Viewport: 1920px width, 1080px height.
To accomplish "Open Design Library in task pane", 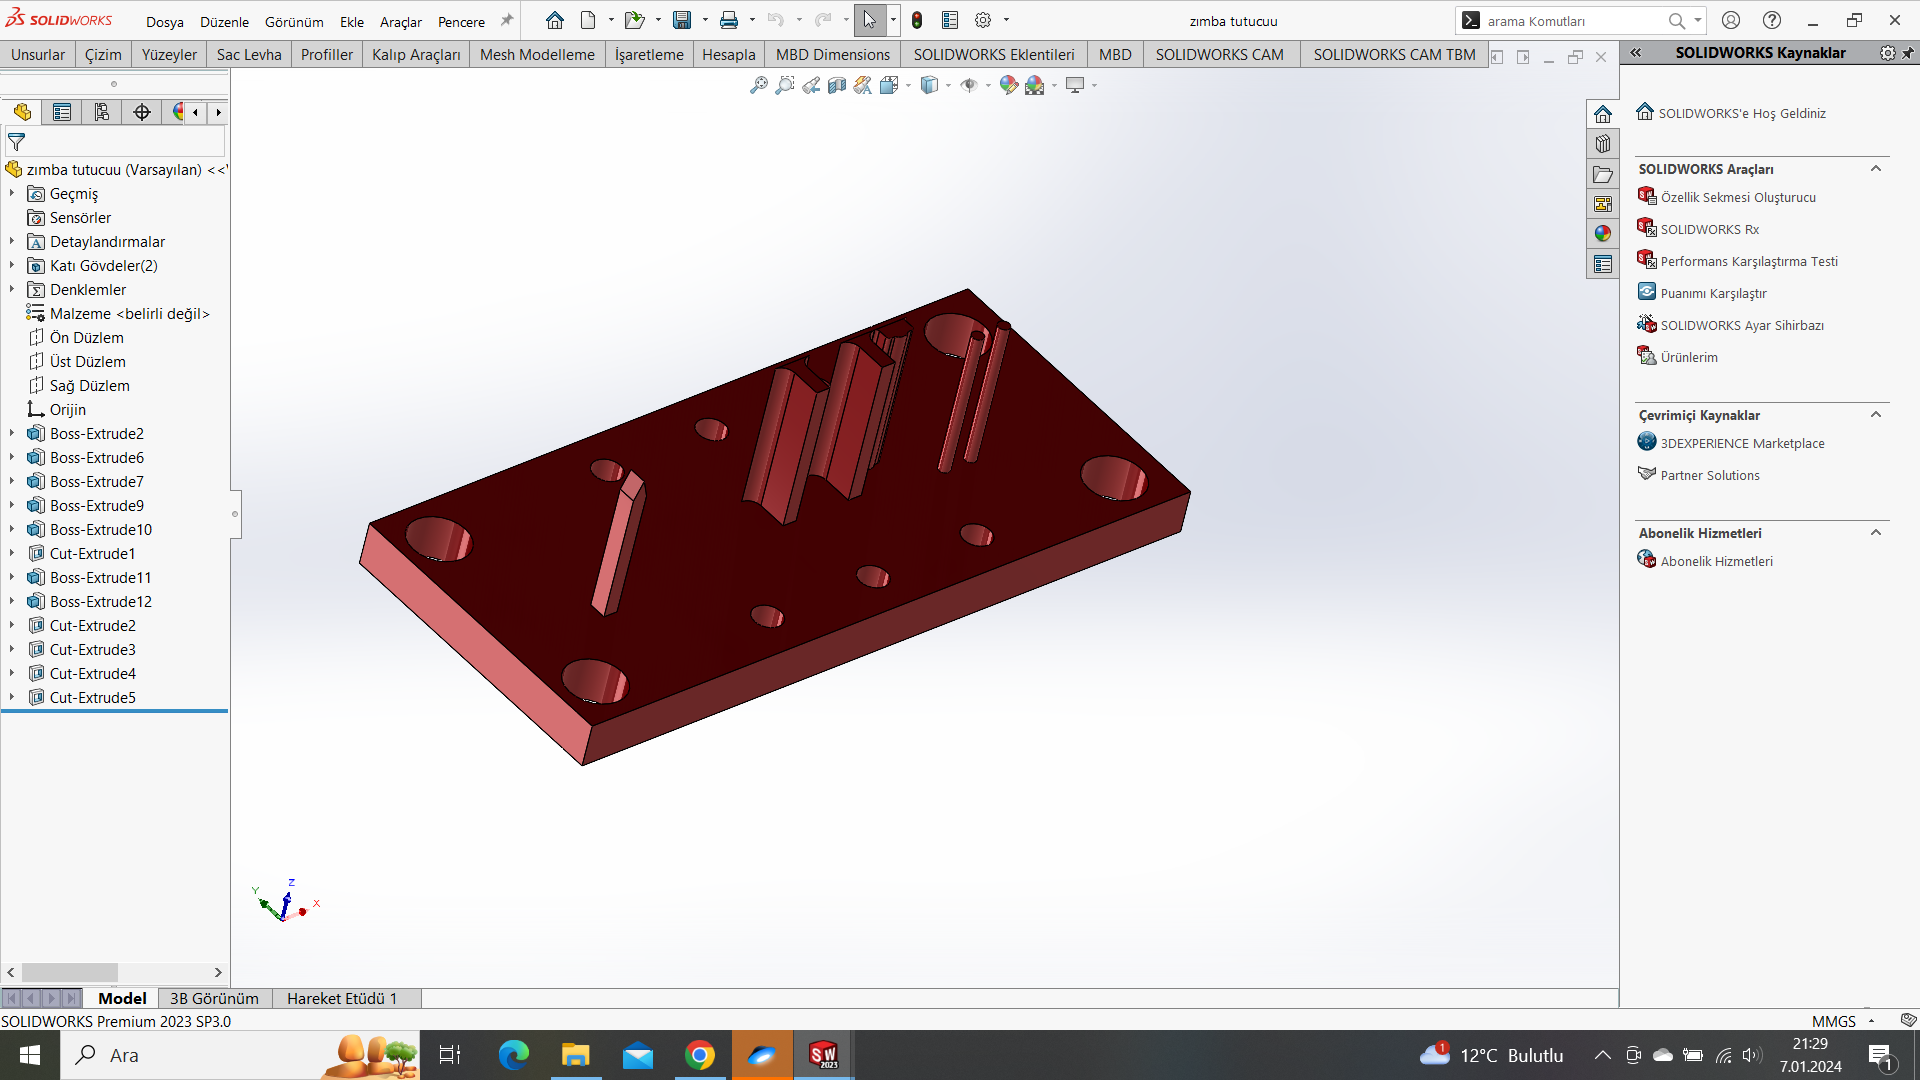I will click(x=1603, y=144).
